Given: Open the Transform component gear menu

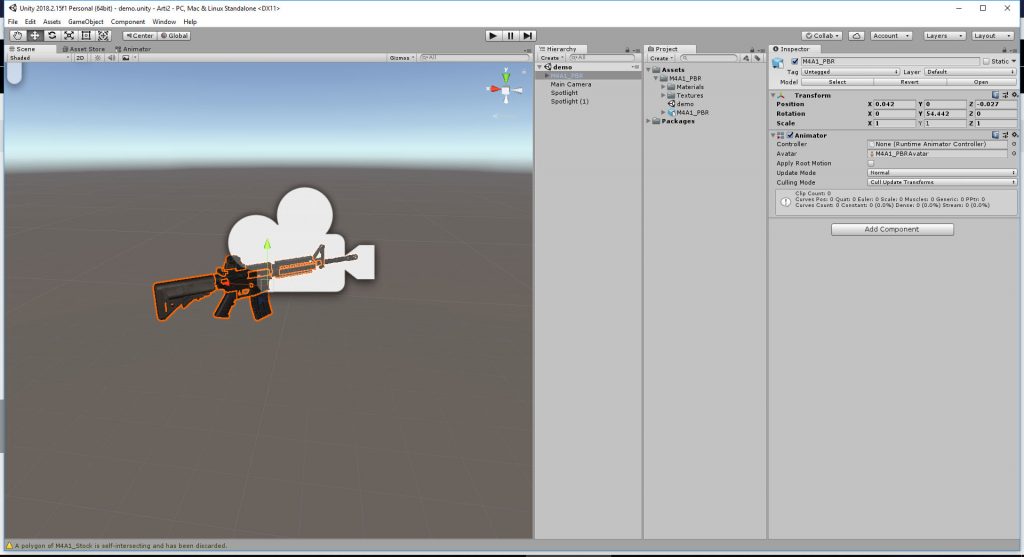Looking at the screenshot, I should pyautogui.click(x=1015, y=95).
